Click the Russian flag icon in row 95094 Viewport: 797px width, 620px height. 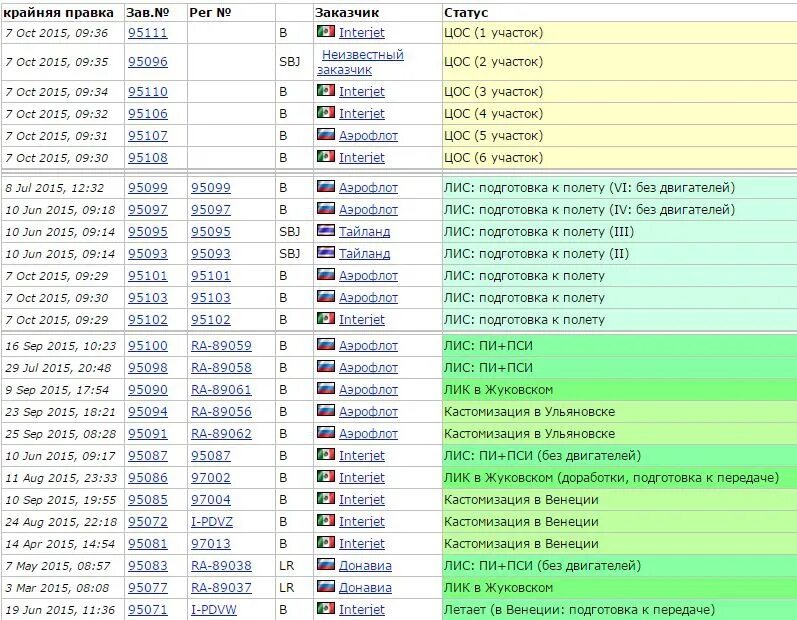326,411
